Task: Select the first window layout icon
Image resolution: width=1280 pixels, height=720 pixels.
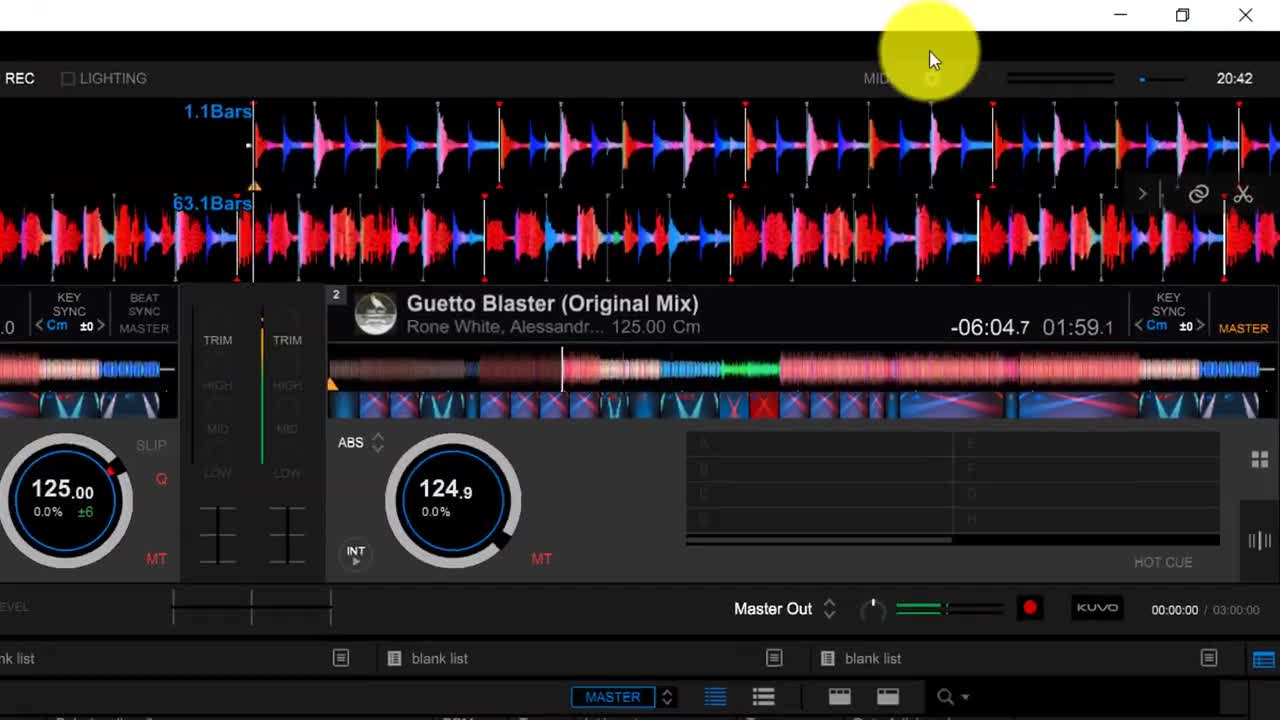Action: click(x=839, y=697)
